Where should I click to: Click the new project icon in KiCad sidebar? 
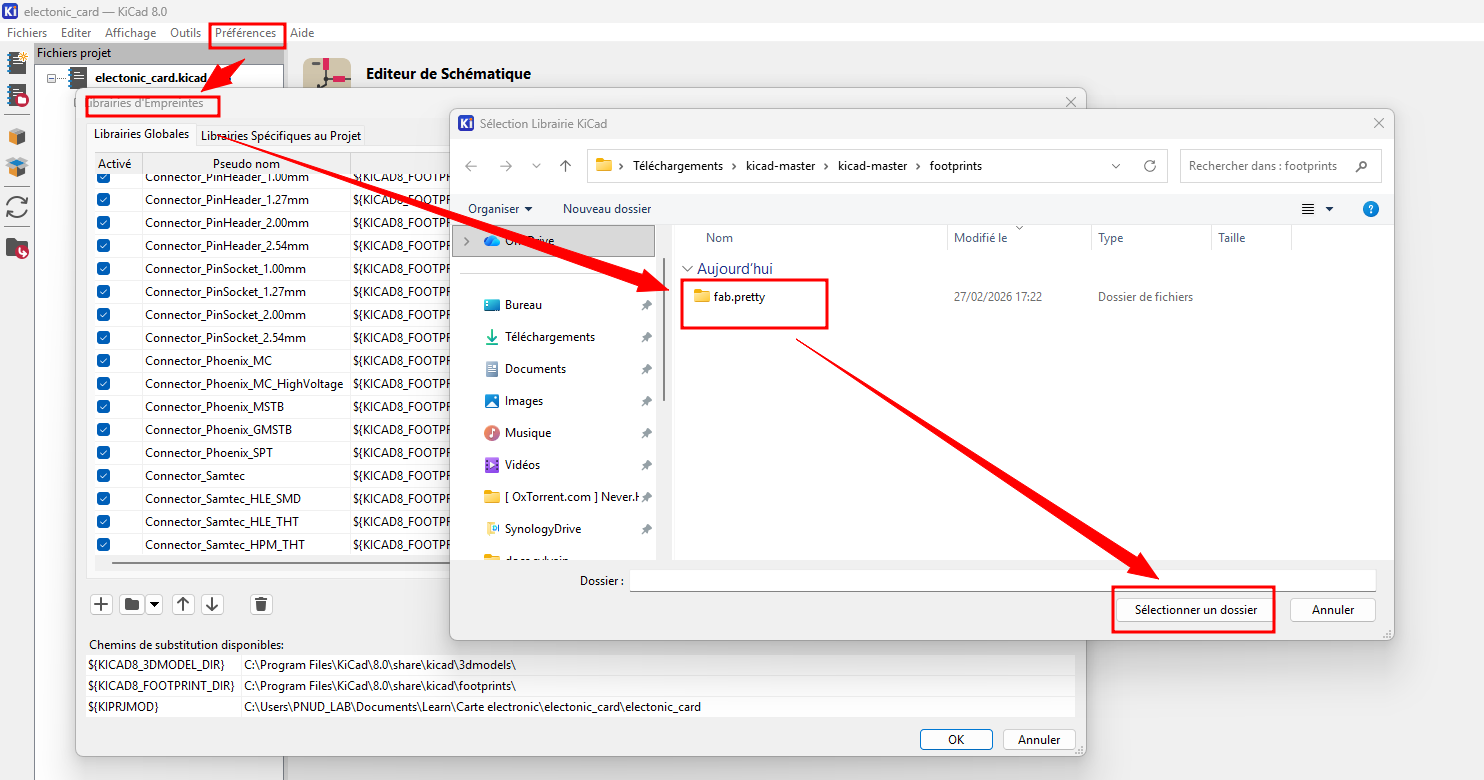coord(17,63)
